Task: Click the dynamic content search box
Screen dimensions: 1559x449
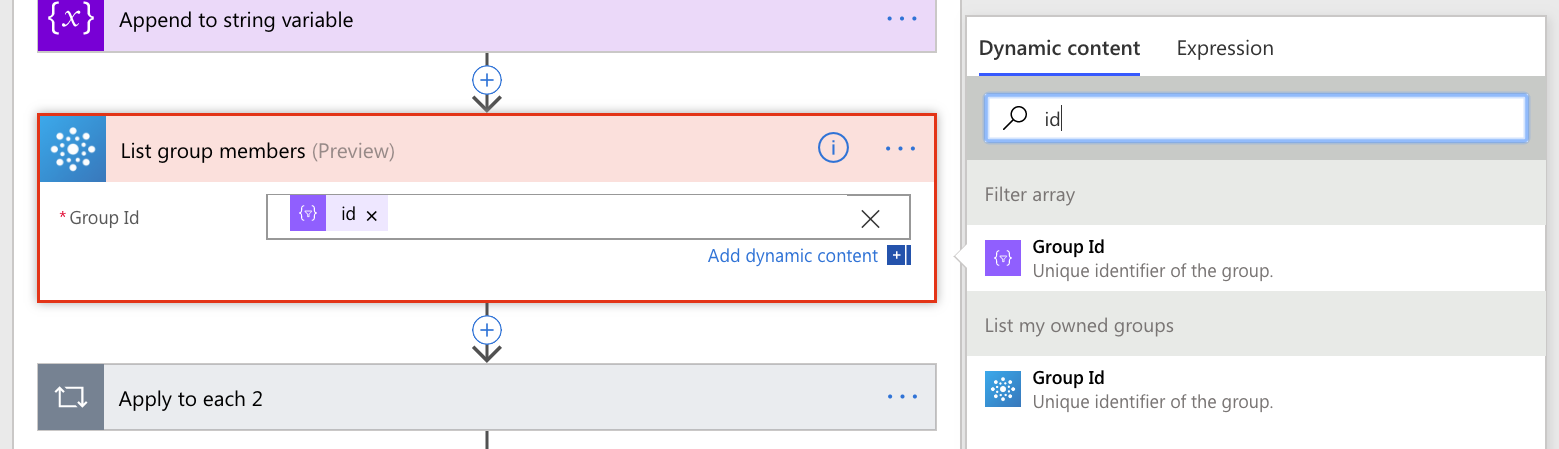Action: pyautogui.click(x=1270, y=119)
